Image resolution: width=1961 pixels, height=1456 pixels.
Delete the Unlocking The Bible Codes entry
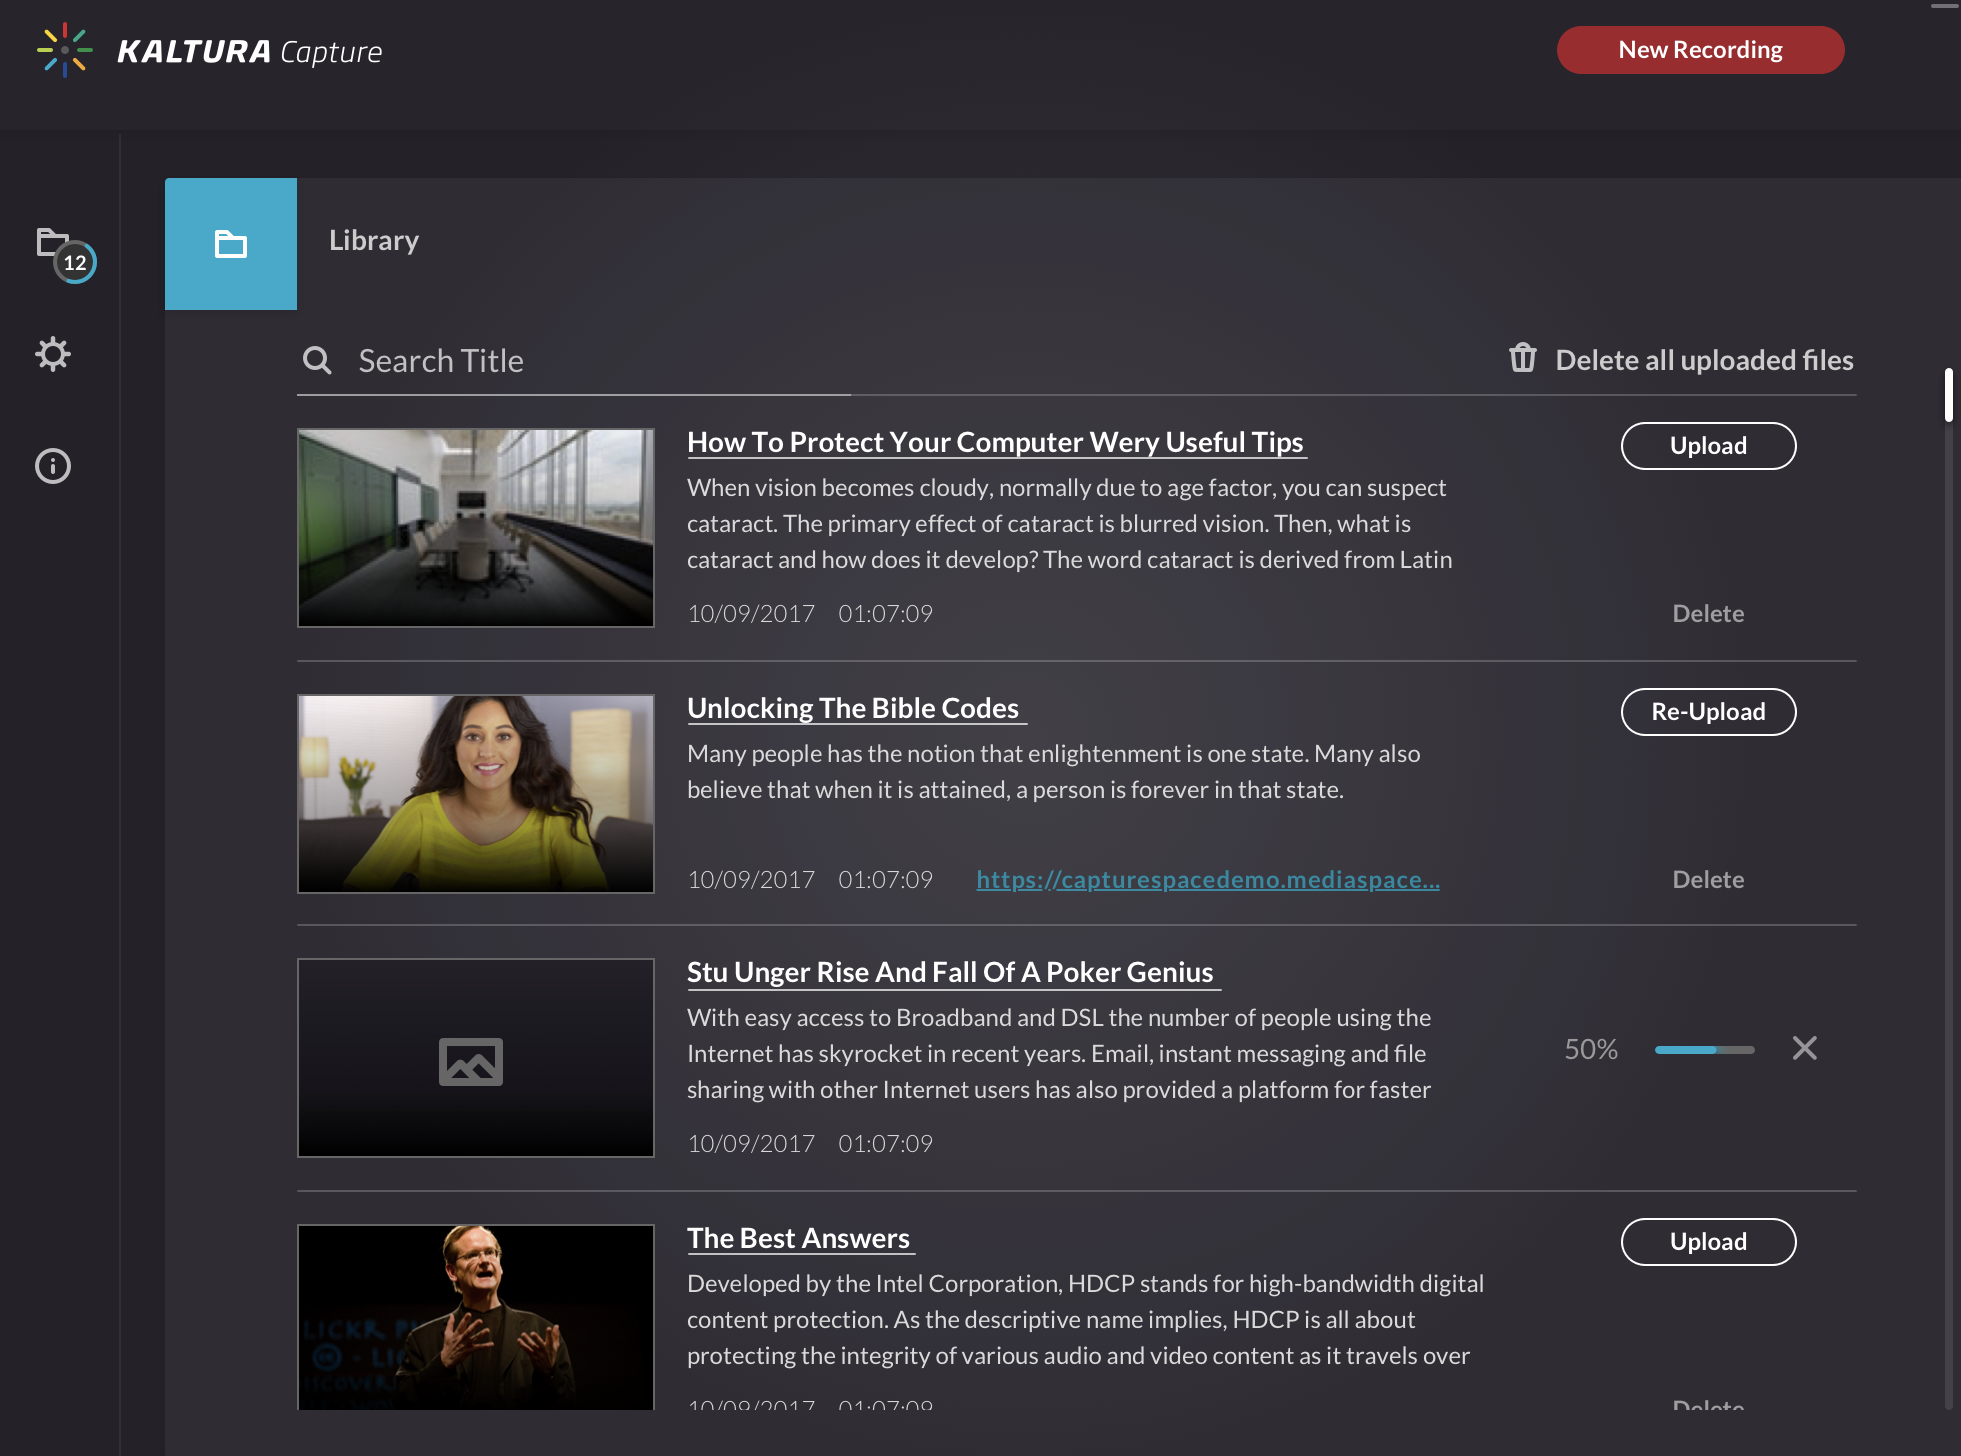[x=1707, y=880]
